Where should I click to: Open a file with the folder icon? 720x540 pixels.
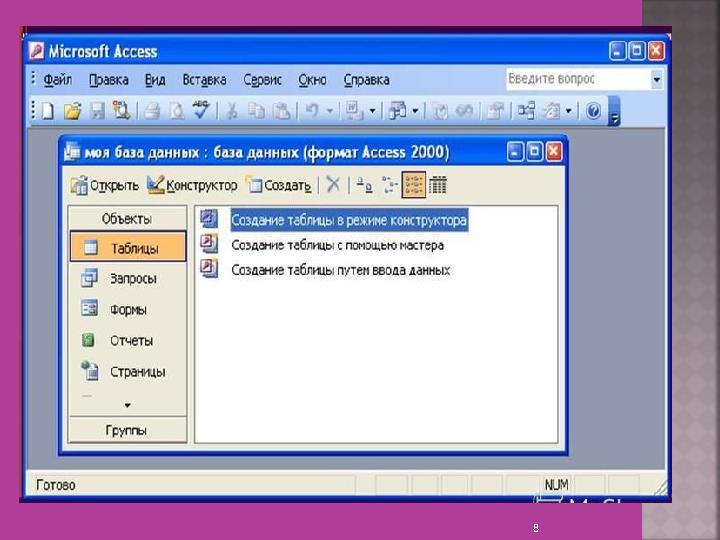click(x=72, y=111)
